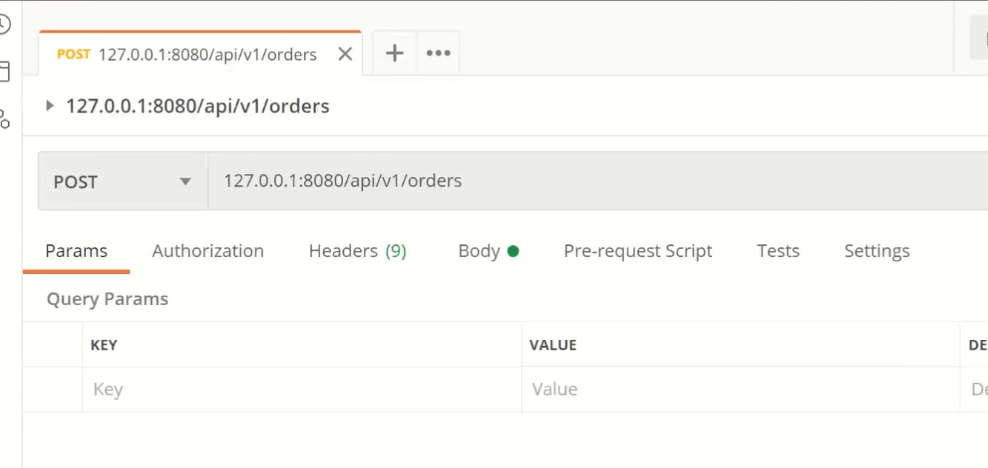Click the request URL input field

(597, 181)
